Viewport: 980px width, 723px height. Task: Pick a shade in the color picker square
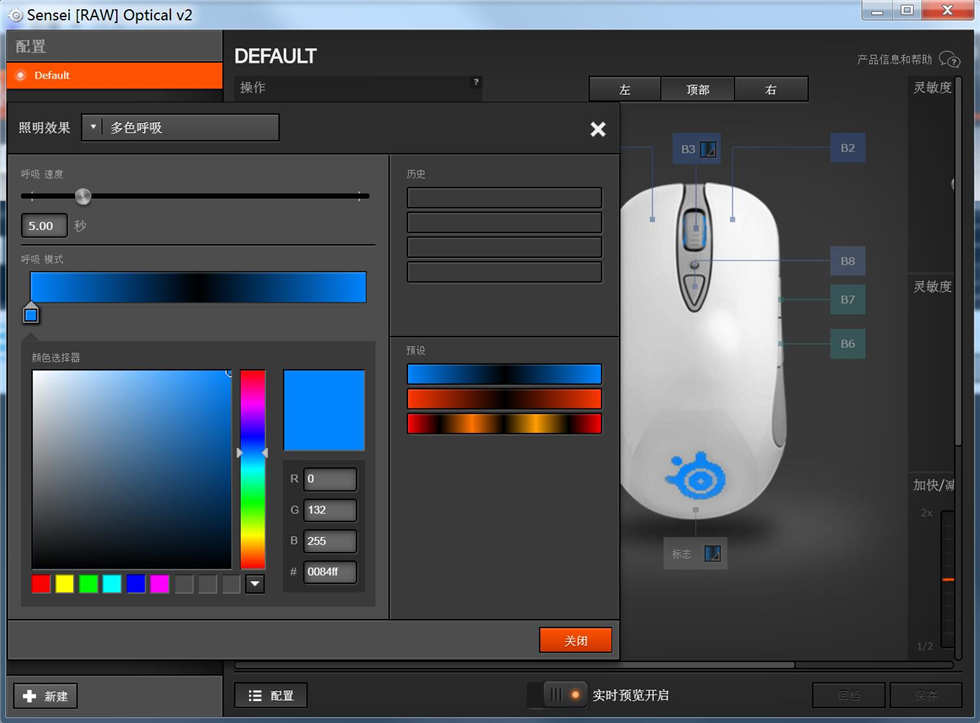pyautogui.click(x=132, y=469)
